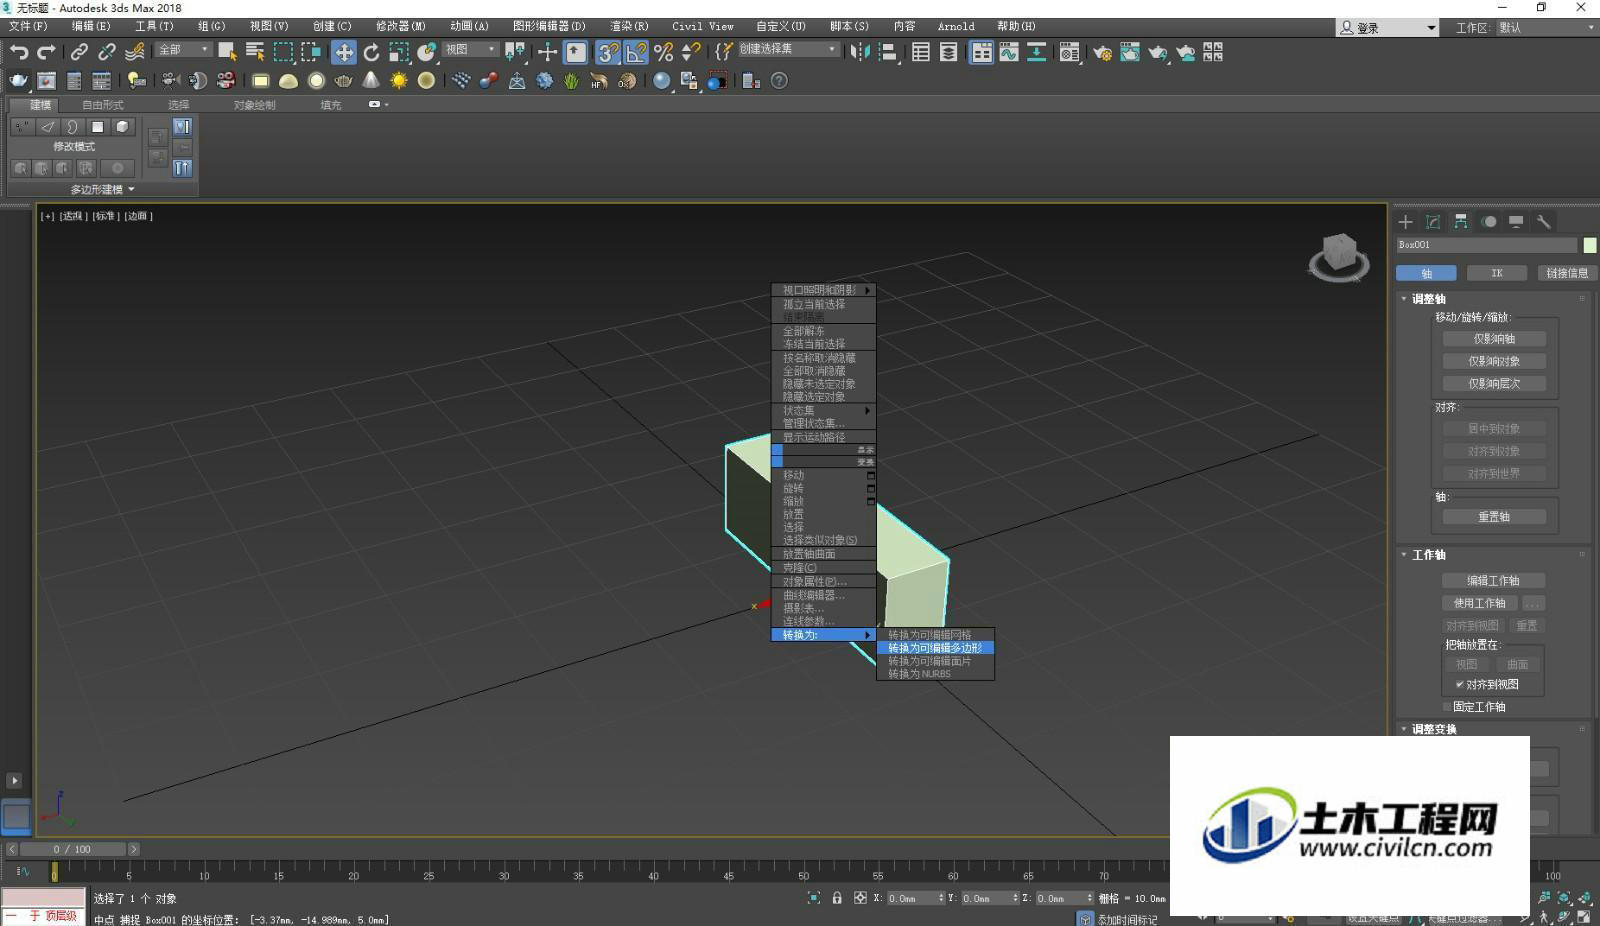Toggle the Layer Explorer button

[948, 52]
